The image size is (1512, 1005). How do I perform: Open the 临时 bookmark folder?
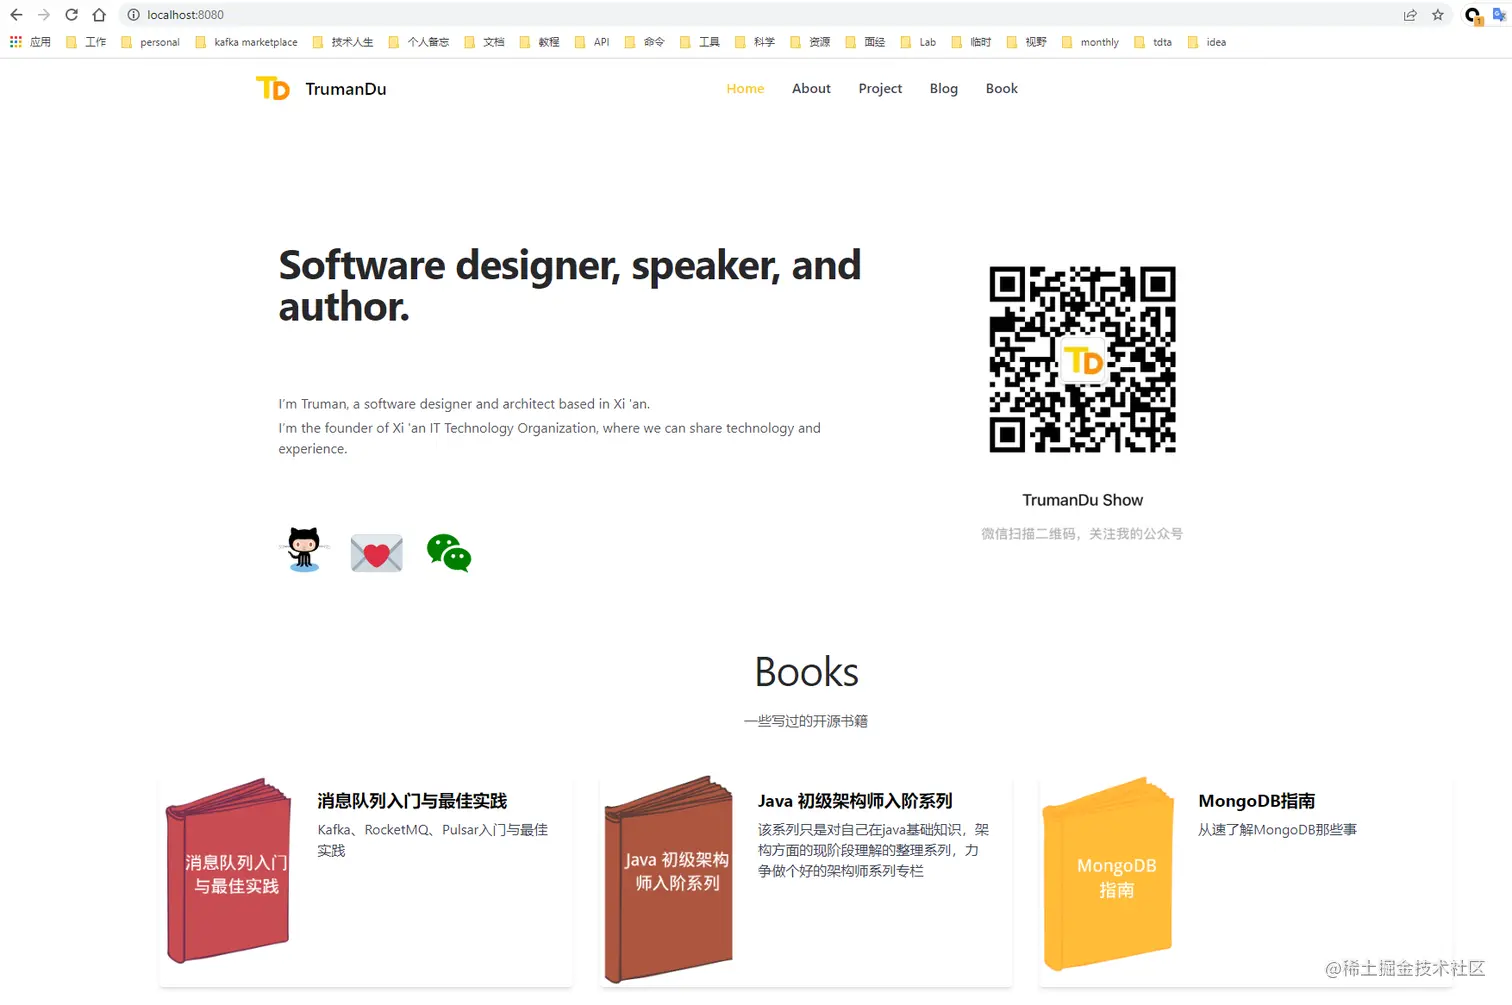pyautogui.click(x=971, y=42)
